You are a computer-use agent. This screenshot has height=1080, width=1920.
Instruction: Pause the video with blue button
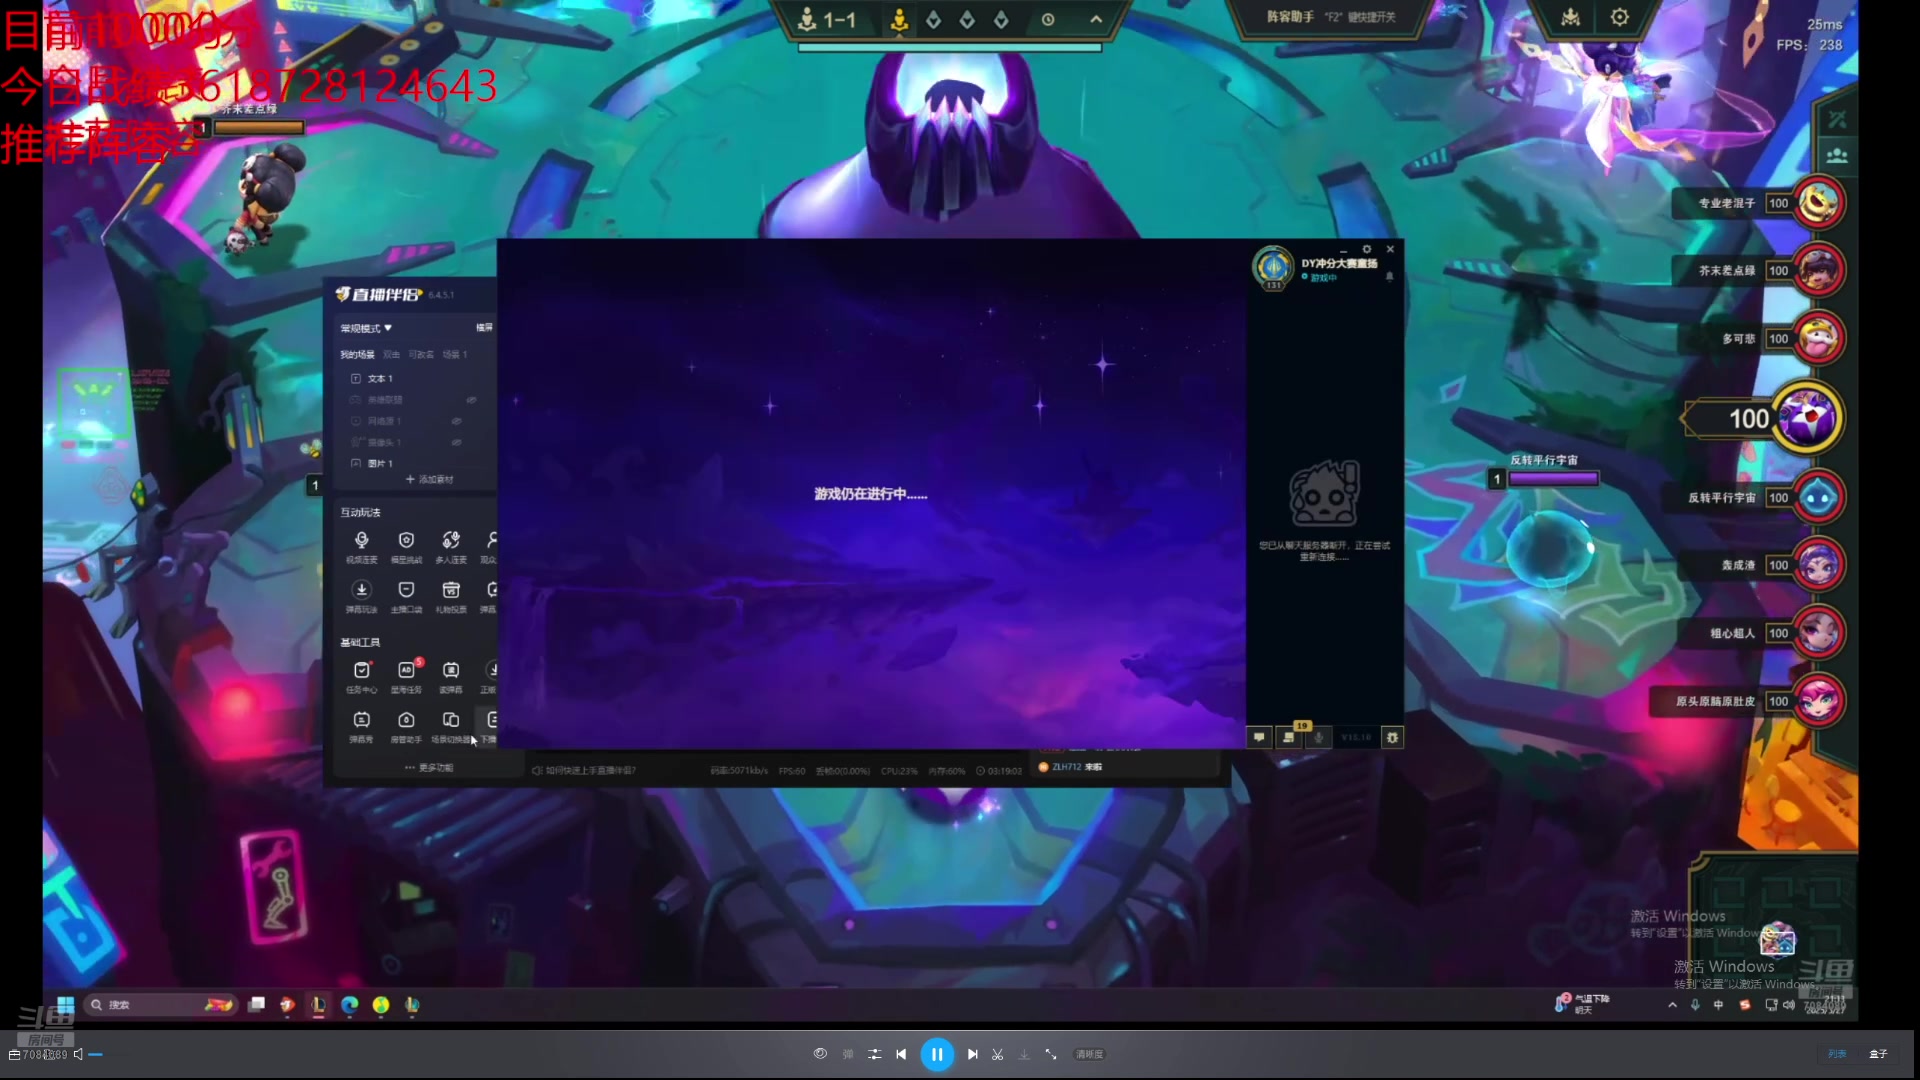(x=937, y=1054)
